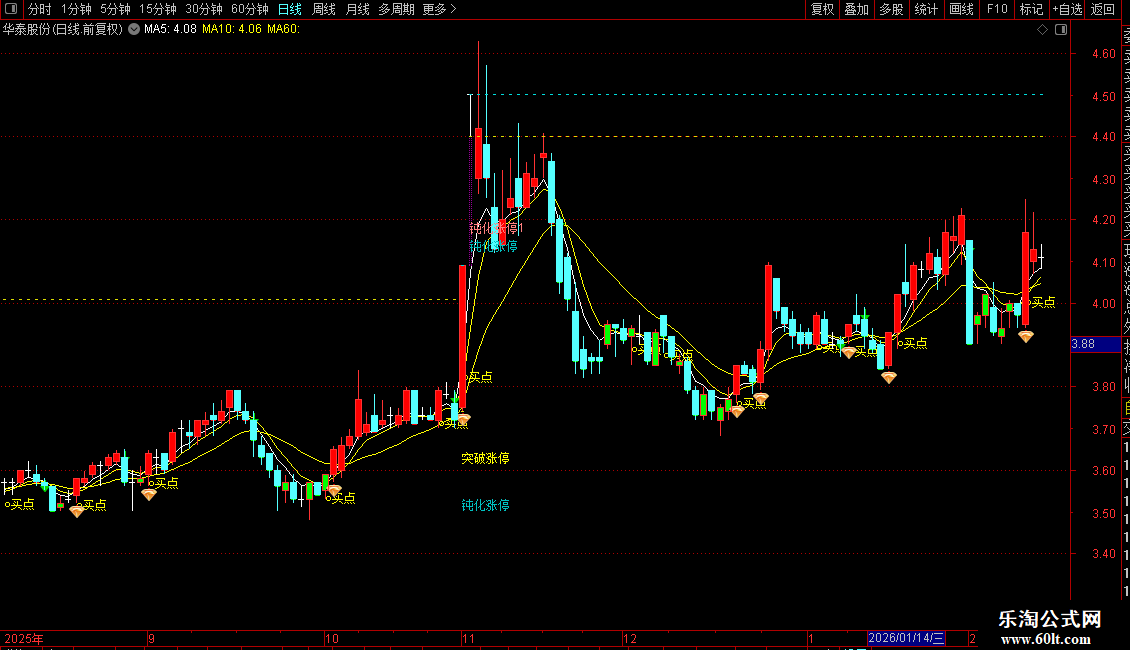Viewport: 1130px width, 650px height.
Task: Click the 4.50 price axis label
Action: tap(1104, 96)
